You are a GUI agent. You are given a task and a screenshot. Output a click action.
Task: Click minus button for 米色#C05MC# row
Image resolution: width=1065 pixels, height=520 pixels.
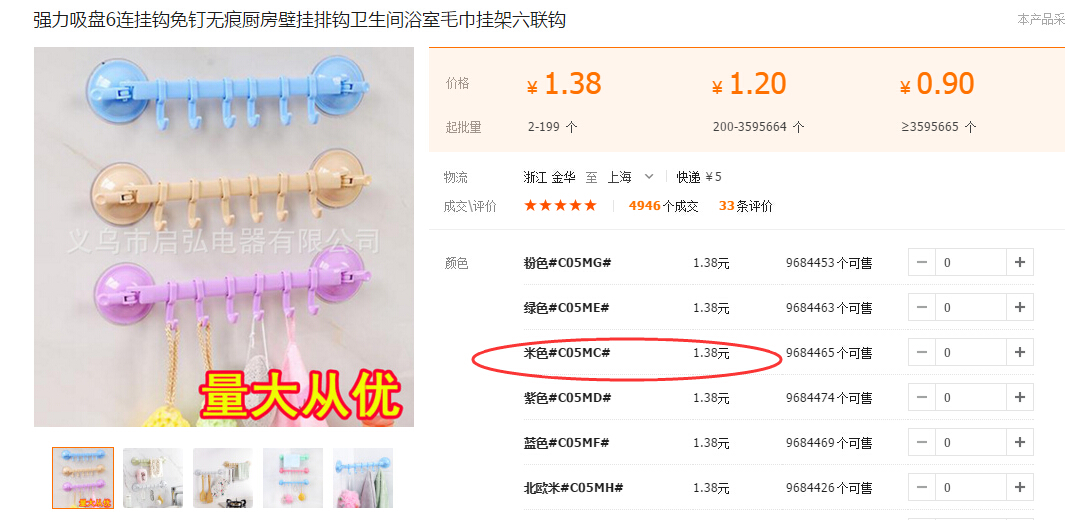922,352
